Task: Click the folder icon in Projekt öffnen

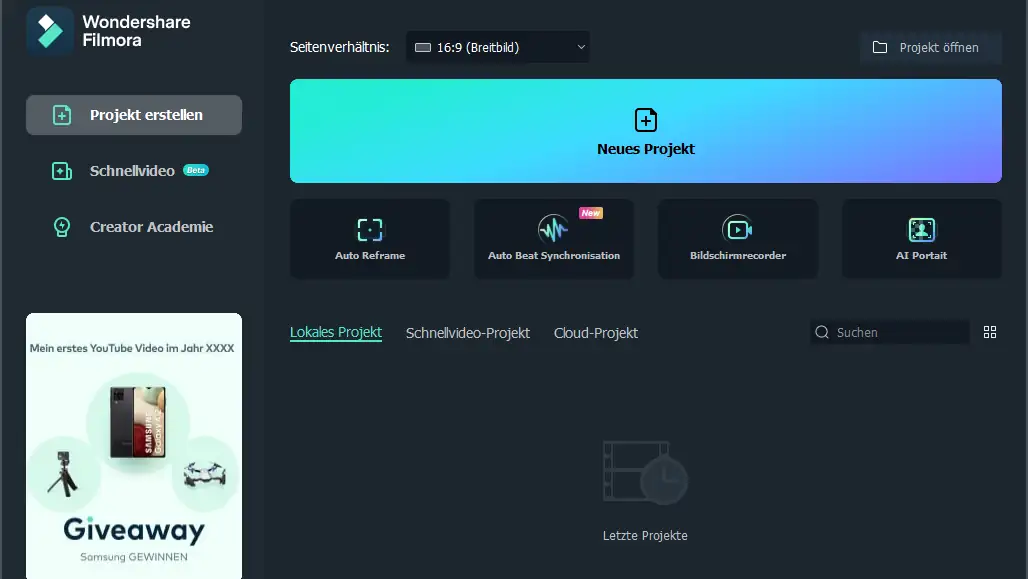Action: pyautogui.click(x=880, y=47)
